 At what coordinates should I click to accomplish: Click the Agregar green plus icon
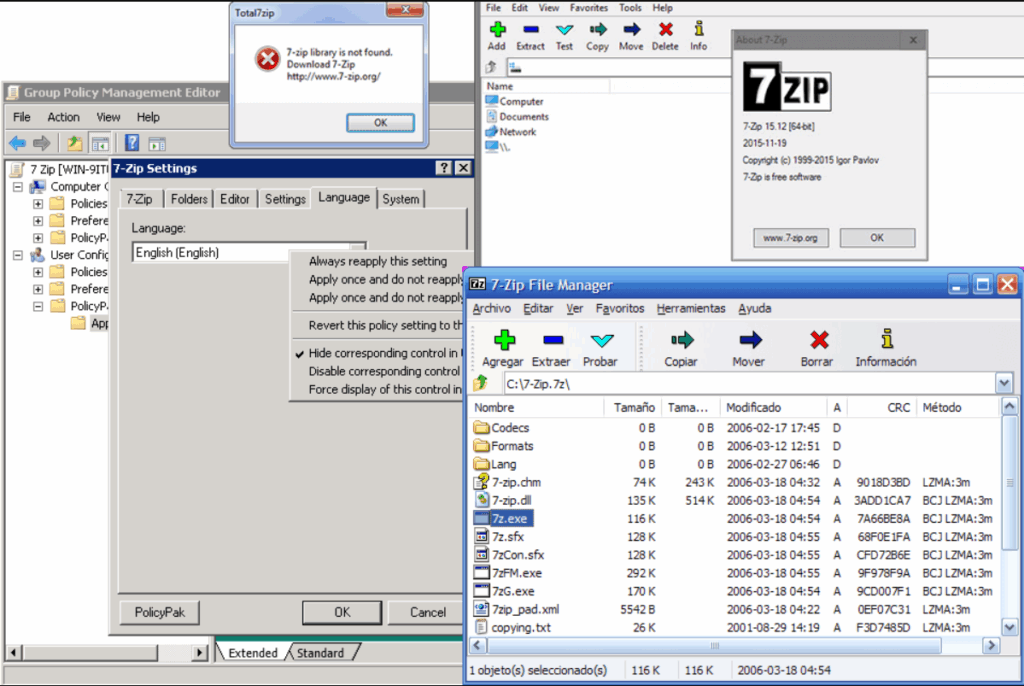(x=504, y=340)
